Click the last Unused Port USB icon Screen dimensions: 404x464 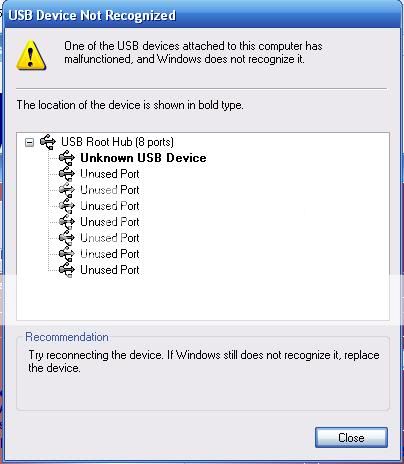[x=67, y=270]
